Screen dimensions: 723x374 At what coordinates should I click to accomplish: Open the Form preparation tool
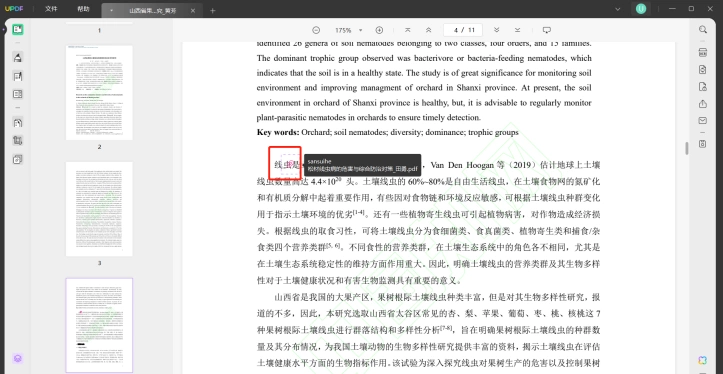18,95
